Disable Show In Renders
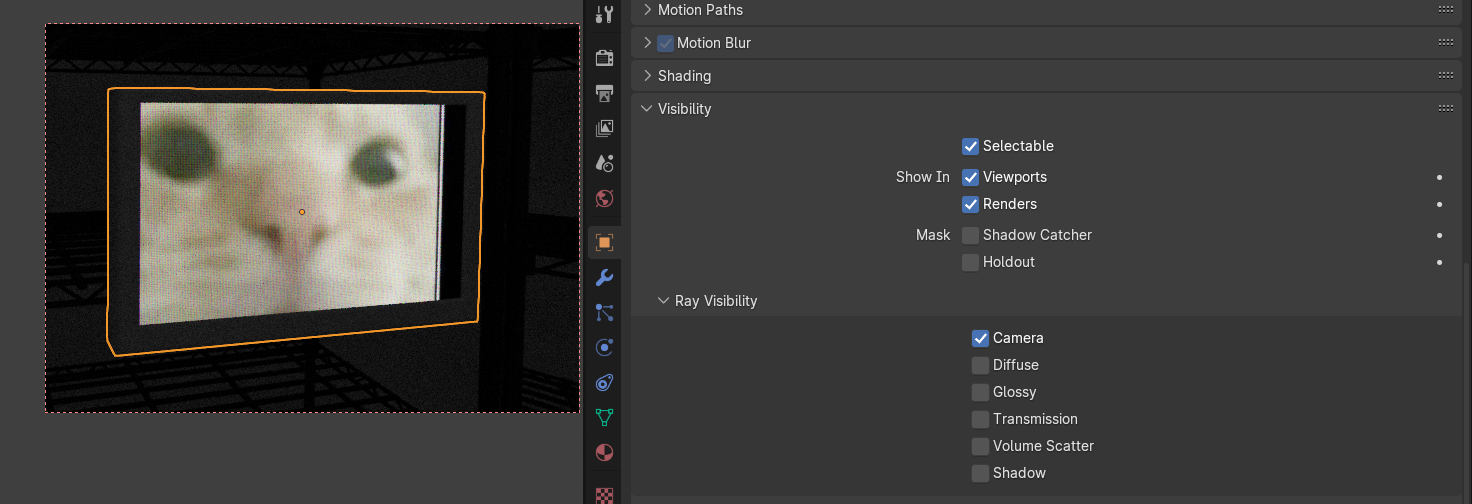Viewport: 1472px width, 504px height. click(x=970, y=204)
